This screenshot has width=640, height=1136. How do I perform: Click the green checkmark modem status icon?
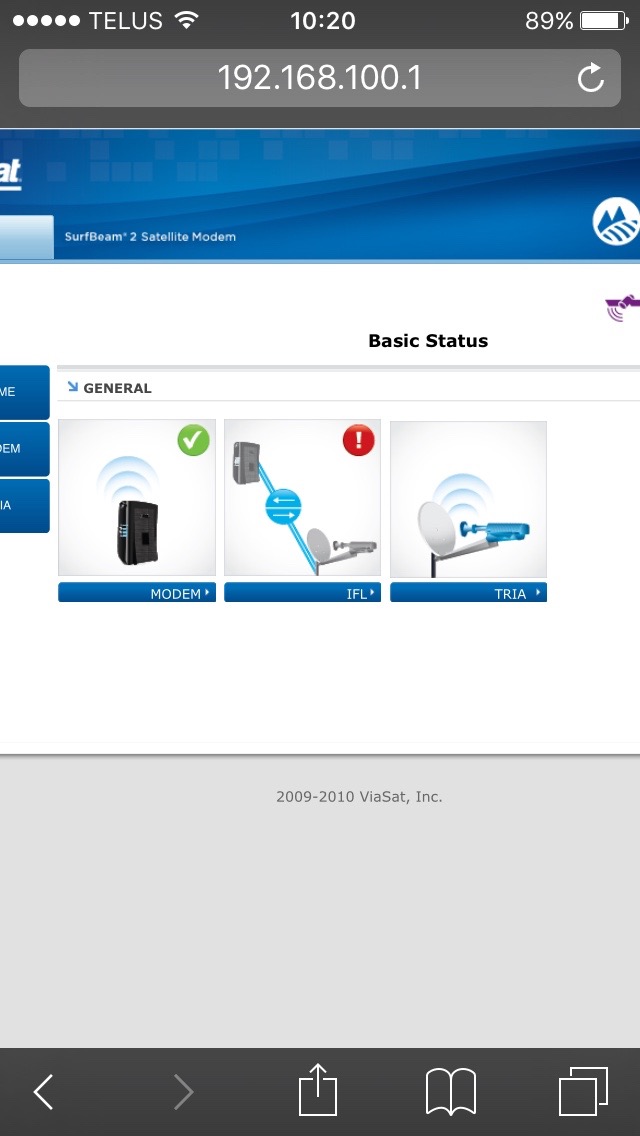(194, 440)
